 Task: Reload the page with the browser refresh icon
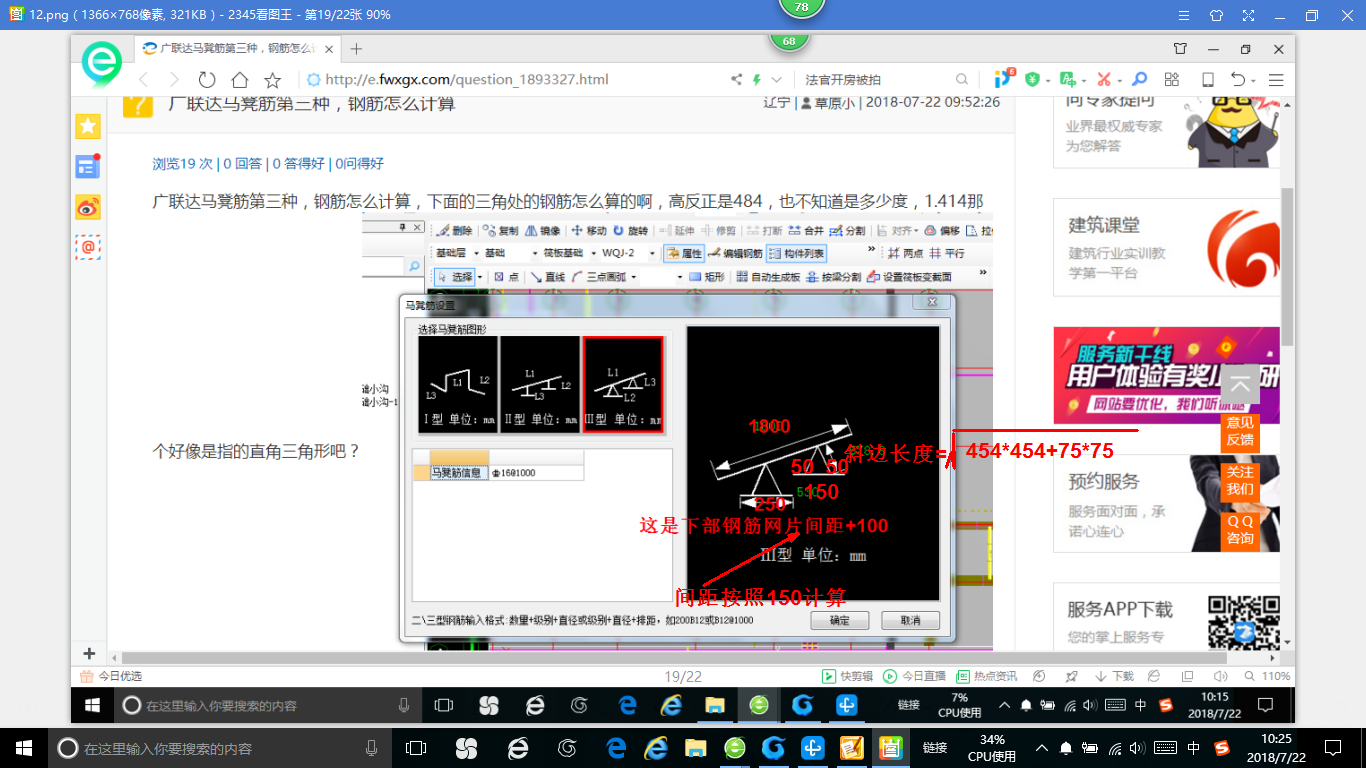[207, 80]
